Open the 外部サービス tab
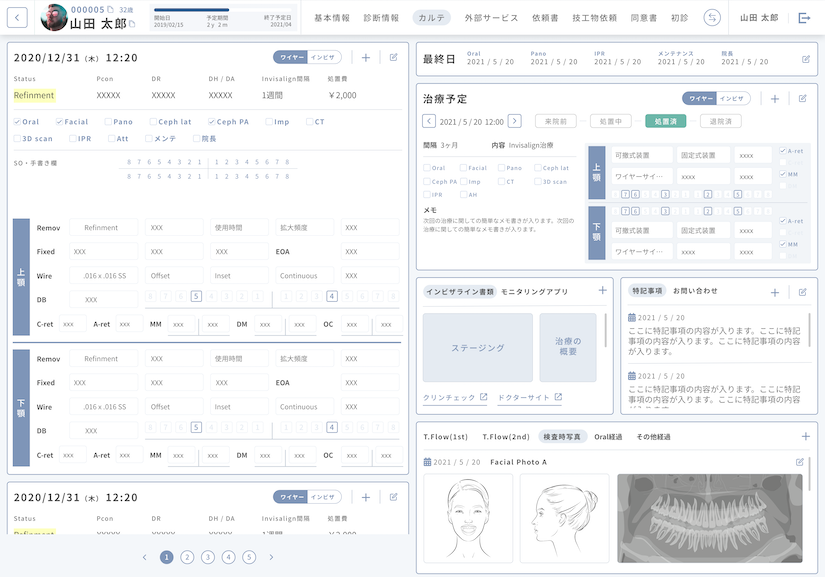 [x=491, y=18]
